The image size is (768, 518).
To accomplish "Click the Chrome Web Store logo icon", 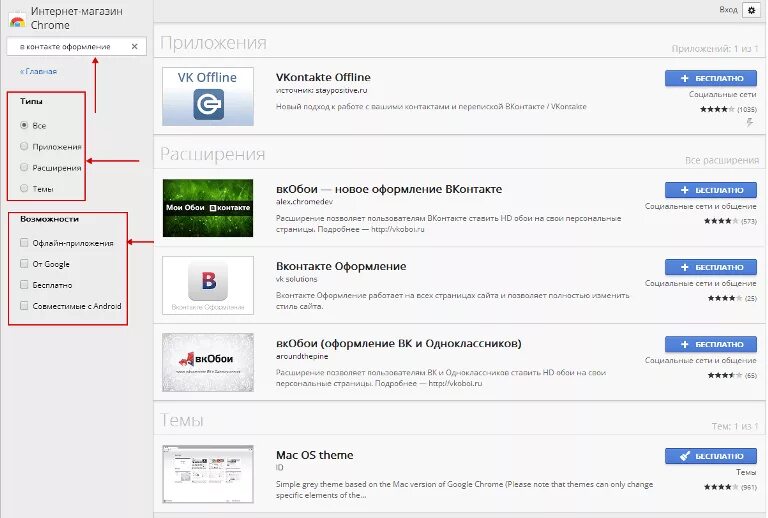I will [17, 21].
